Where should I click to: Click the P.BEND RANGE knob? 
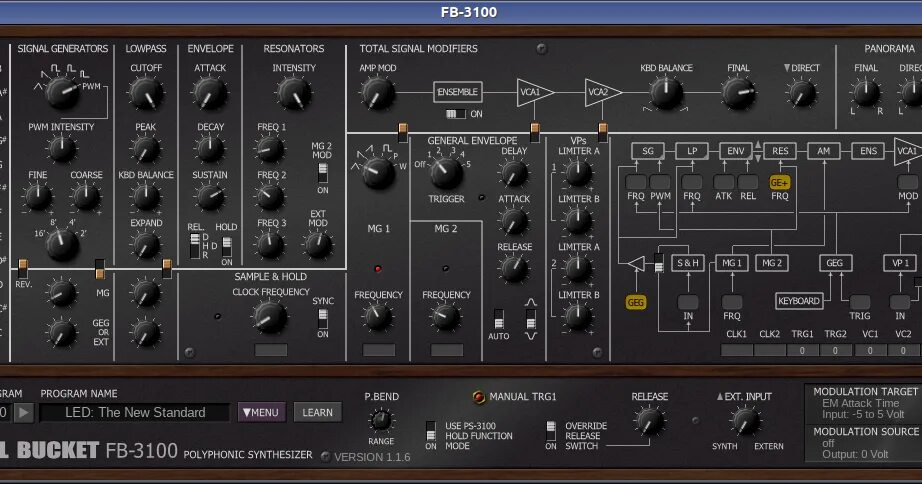click(x=381, y=420)
